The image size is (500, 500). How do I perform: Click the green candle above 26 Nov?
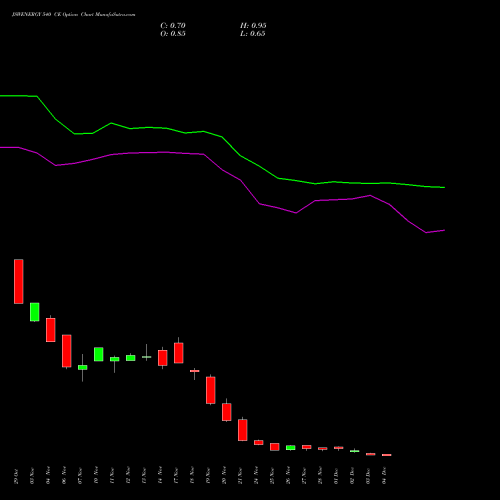pyautogui.click(x=291, y=448)
